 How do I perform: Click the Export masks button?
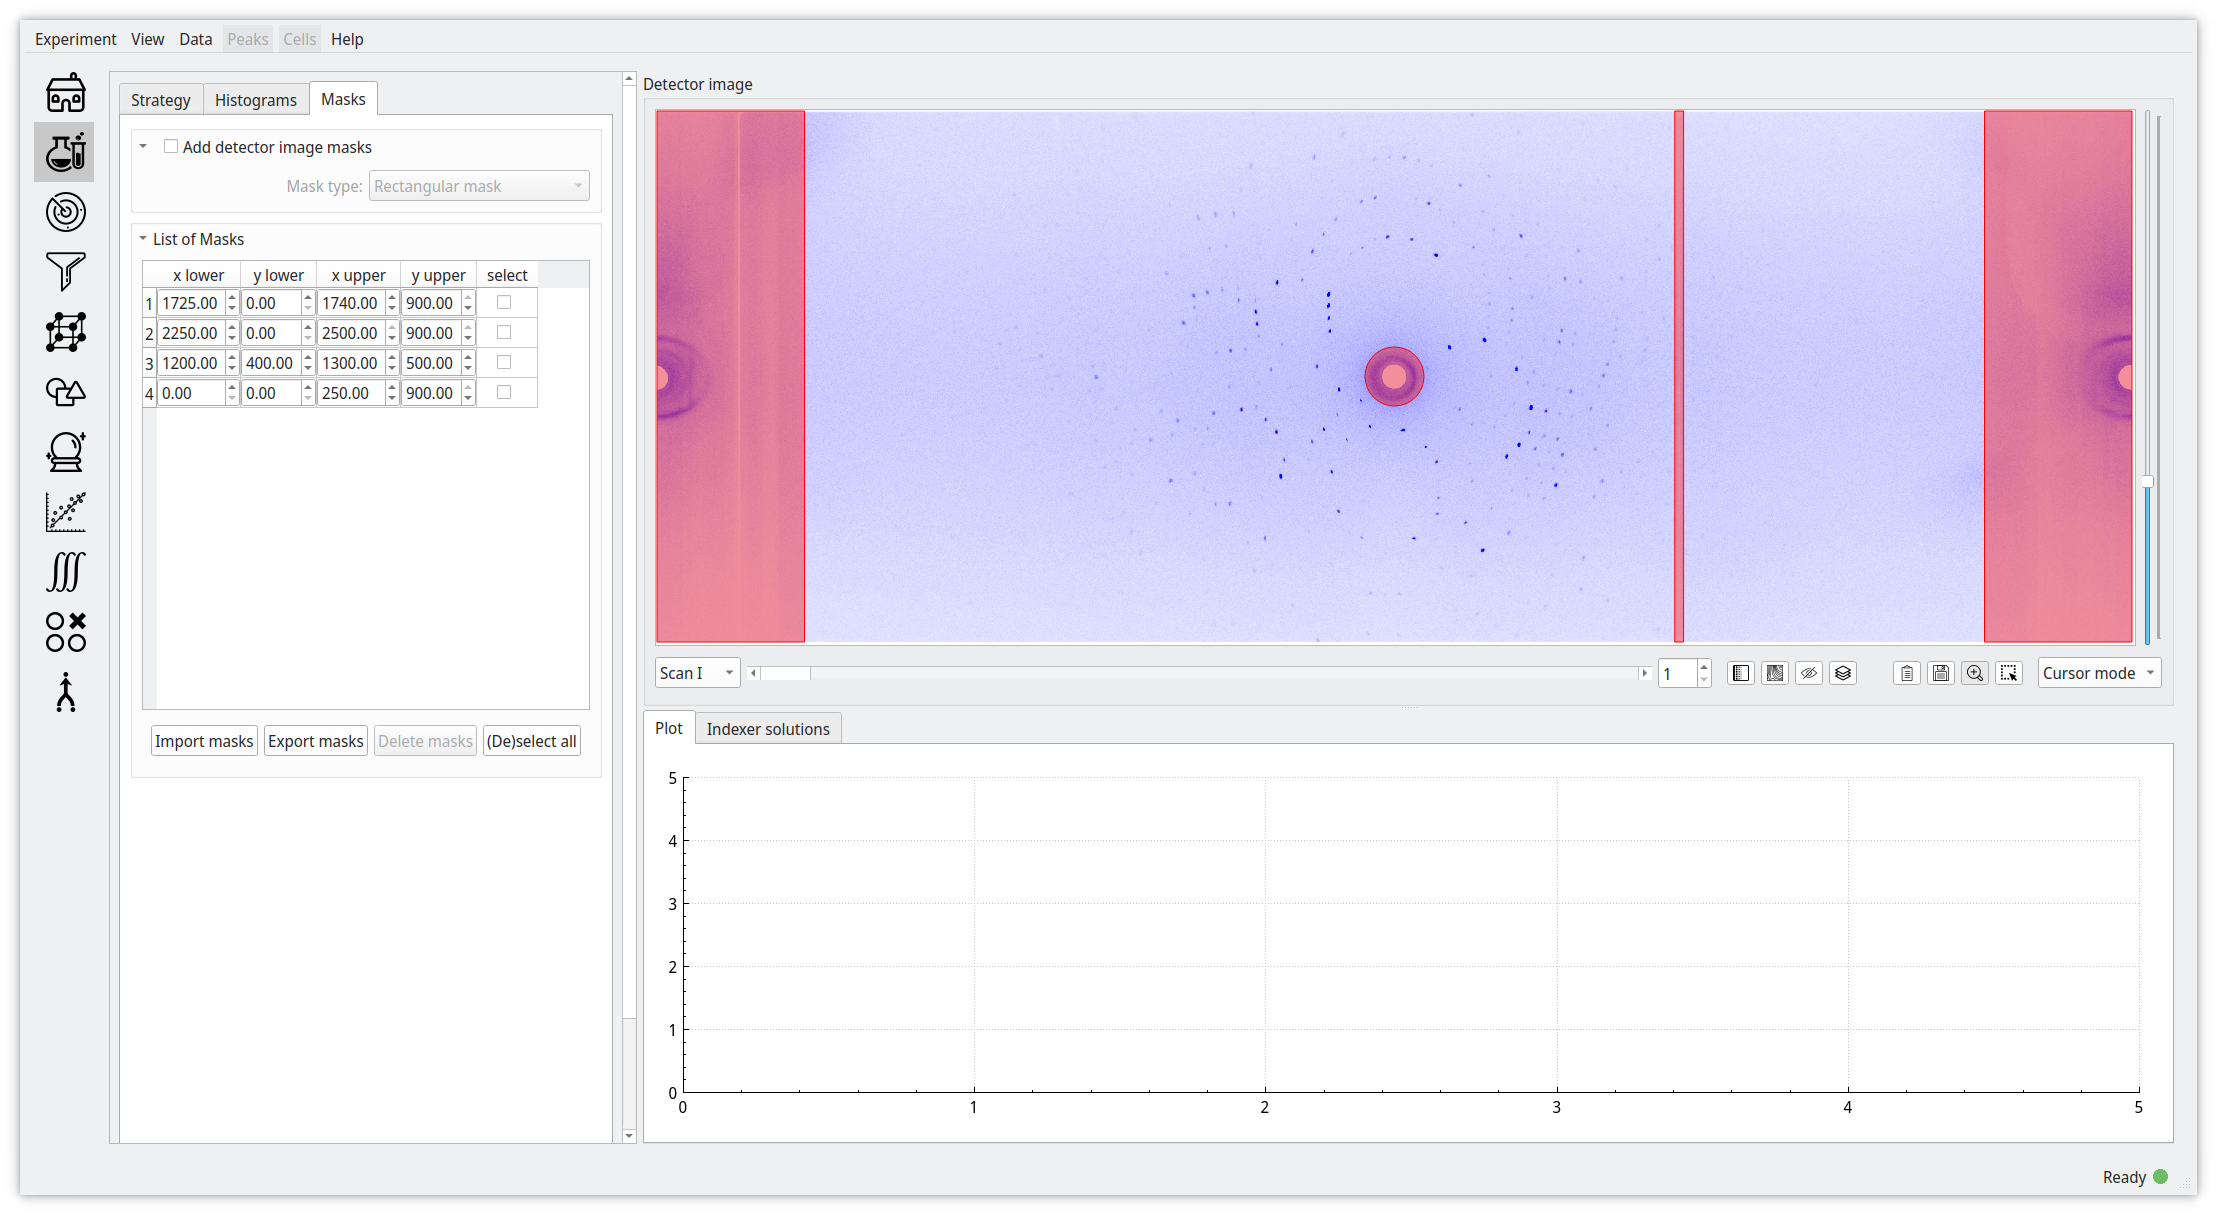pos(315,741)
